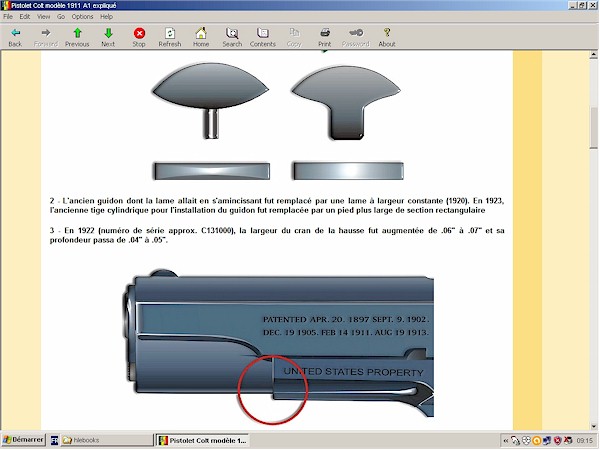The width and height of the screenshot is (600, 450).
Task: Select Pistolet Colt modèle taskbar button
Action: (x=202, y=440)
